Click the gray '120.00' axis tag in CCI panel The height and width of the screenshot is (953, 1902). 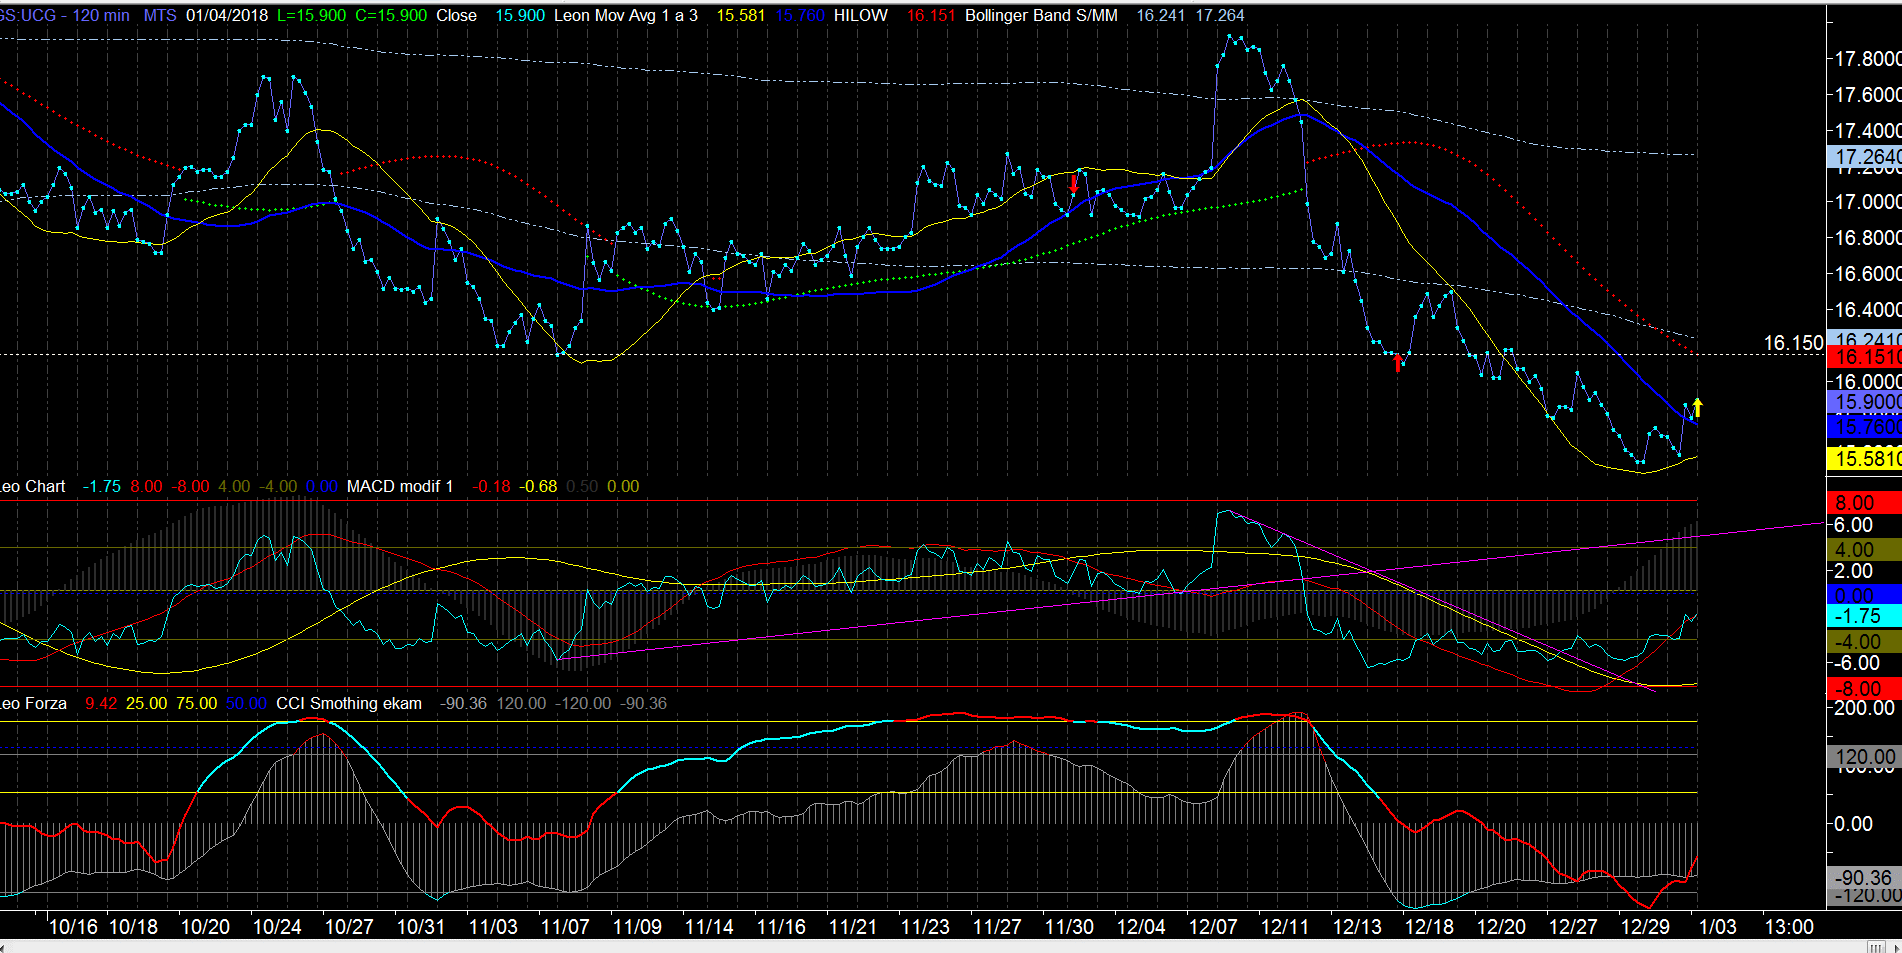pyautogui.click(x=1864, y=757)
